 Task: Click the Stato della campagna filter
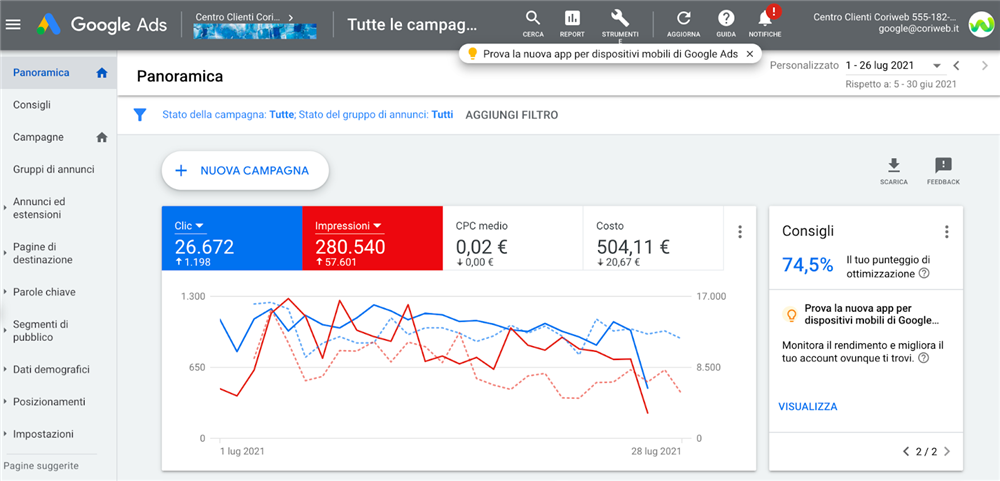tap(228, 115)
